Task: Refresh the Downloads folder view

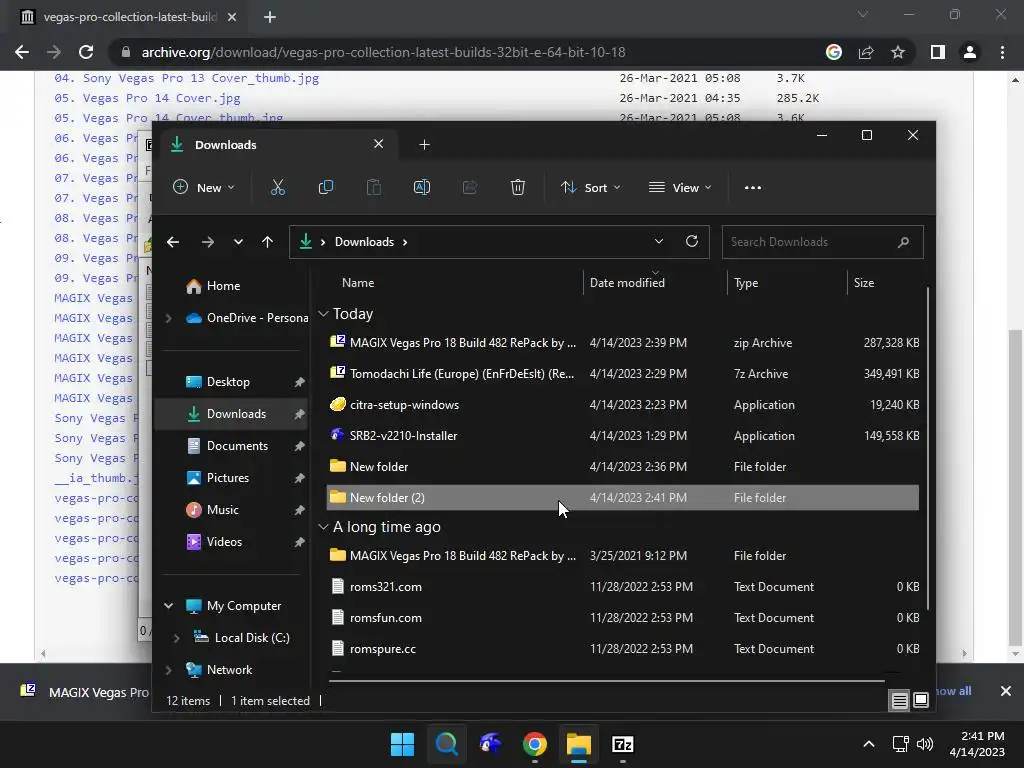Action: coord(692,242)
